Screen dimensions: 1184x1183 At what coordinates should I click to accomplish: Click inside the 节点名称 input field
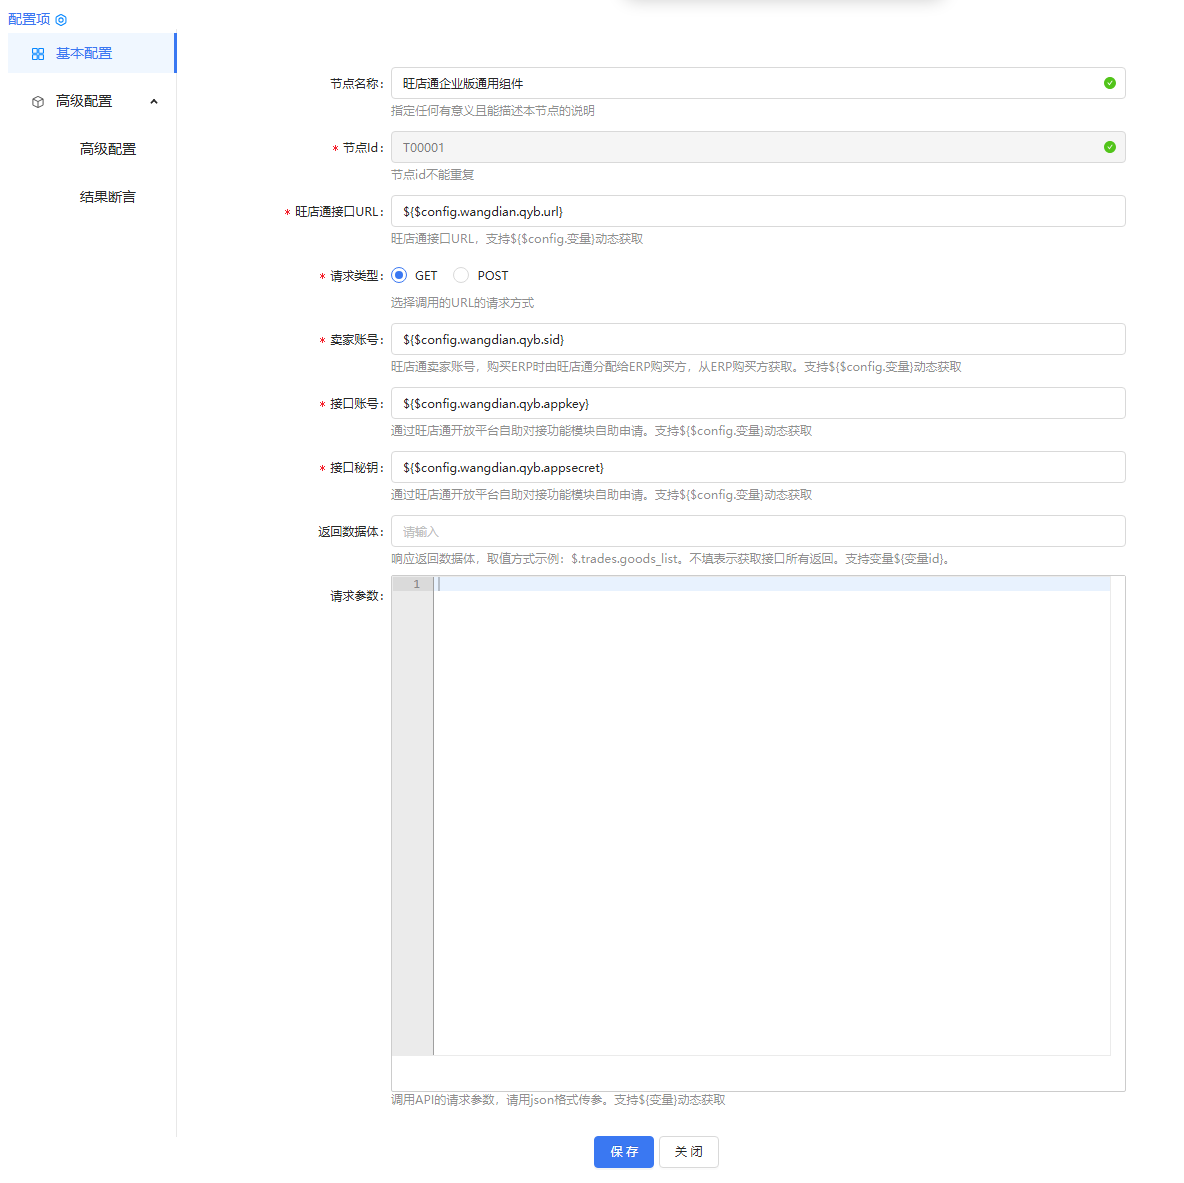point(700,83)
